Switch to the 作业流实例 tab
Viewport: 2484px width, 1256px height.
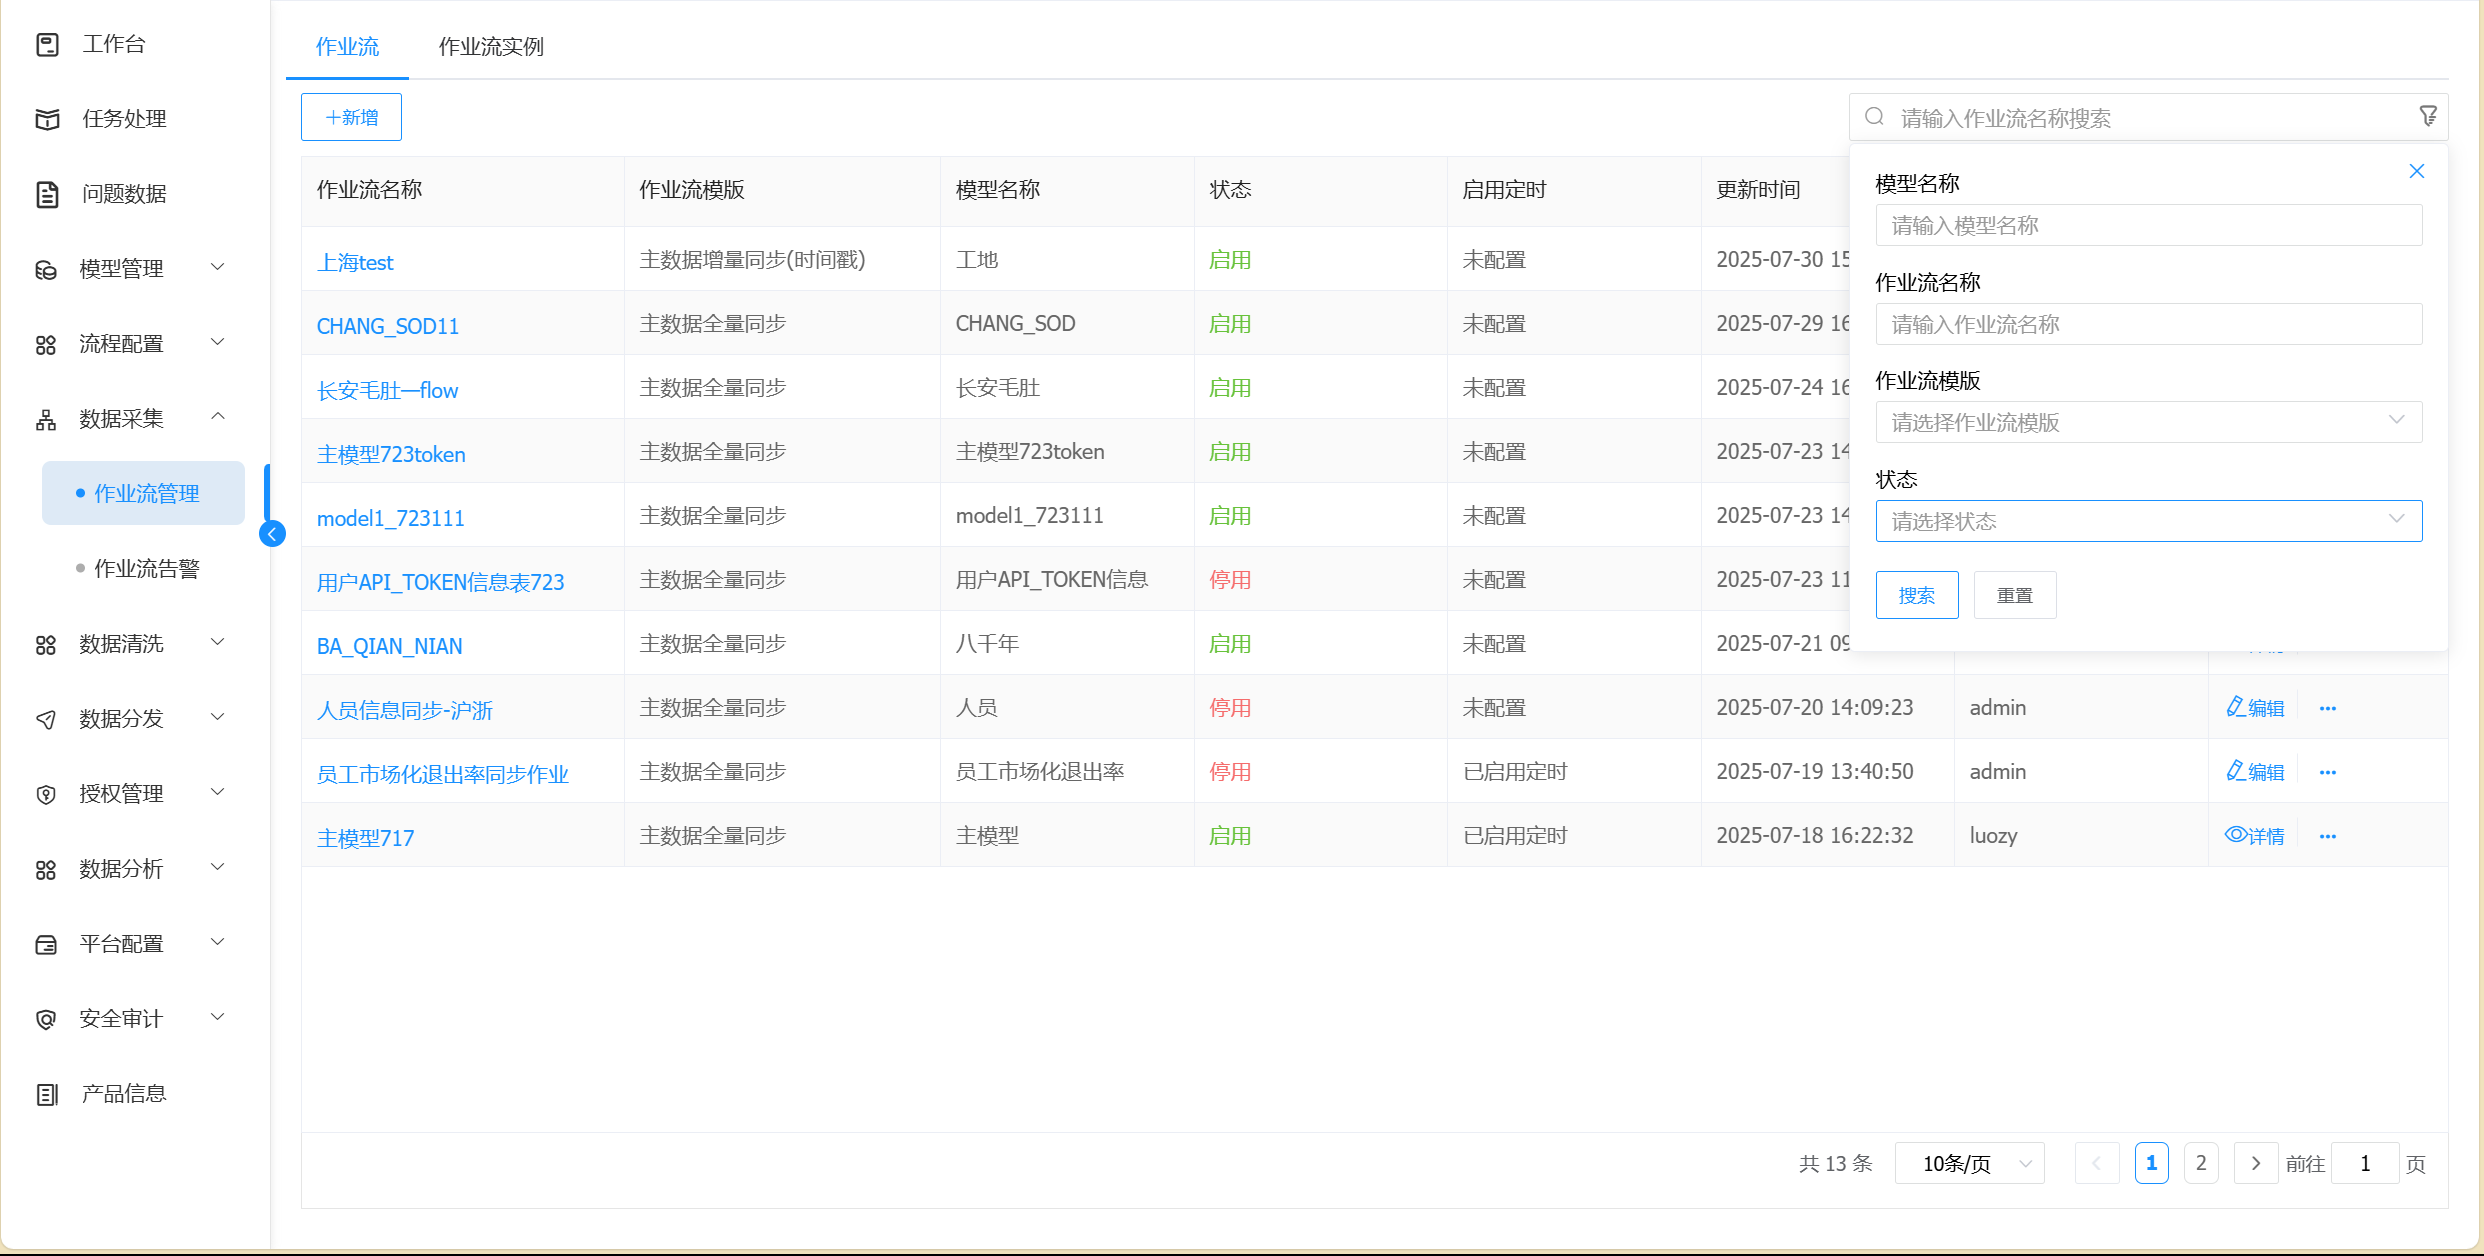coord(491,47)
